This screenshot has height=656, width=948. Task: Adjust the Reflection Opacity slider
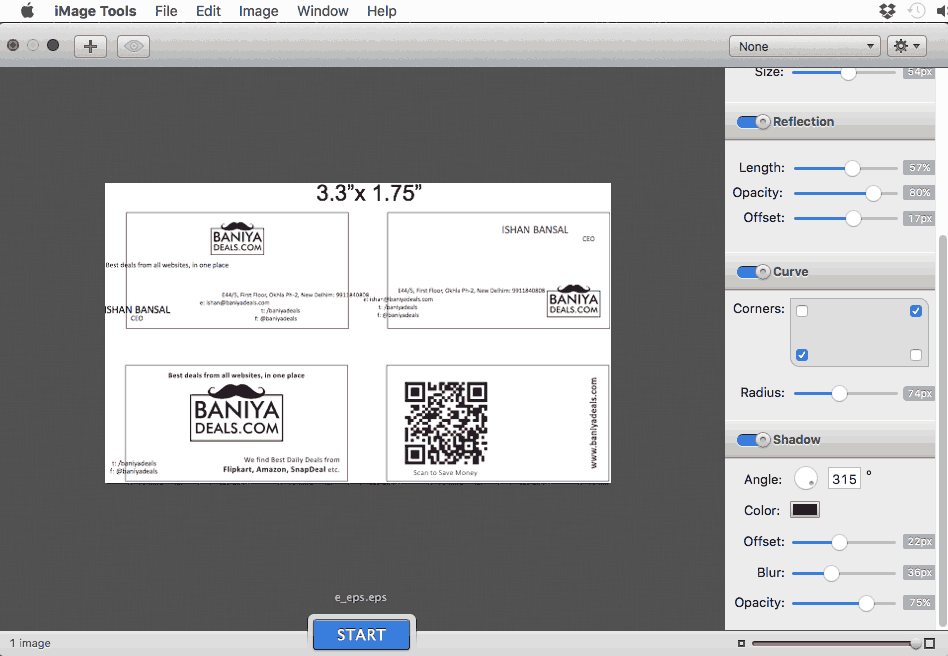tap(845, 193)
